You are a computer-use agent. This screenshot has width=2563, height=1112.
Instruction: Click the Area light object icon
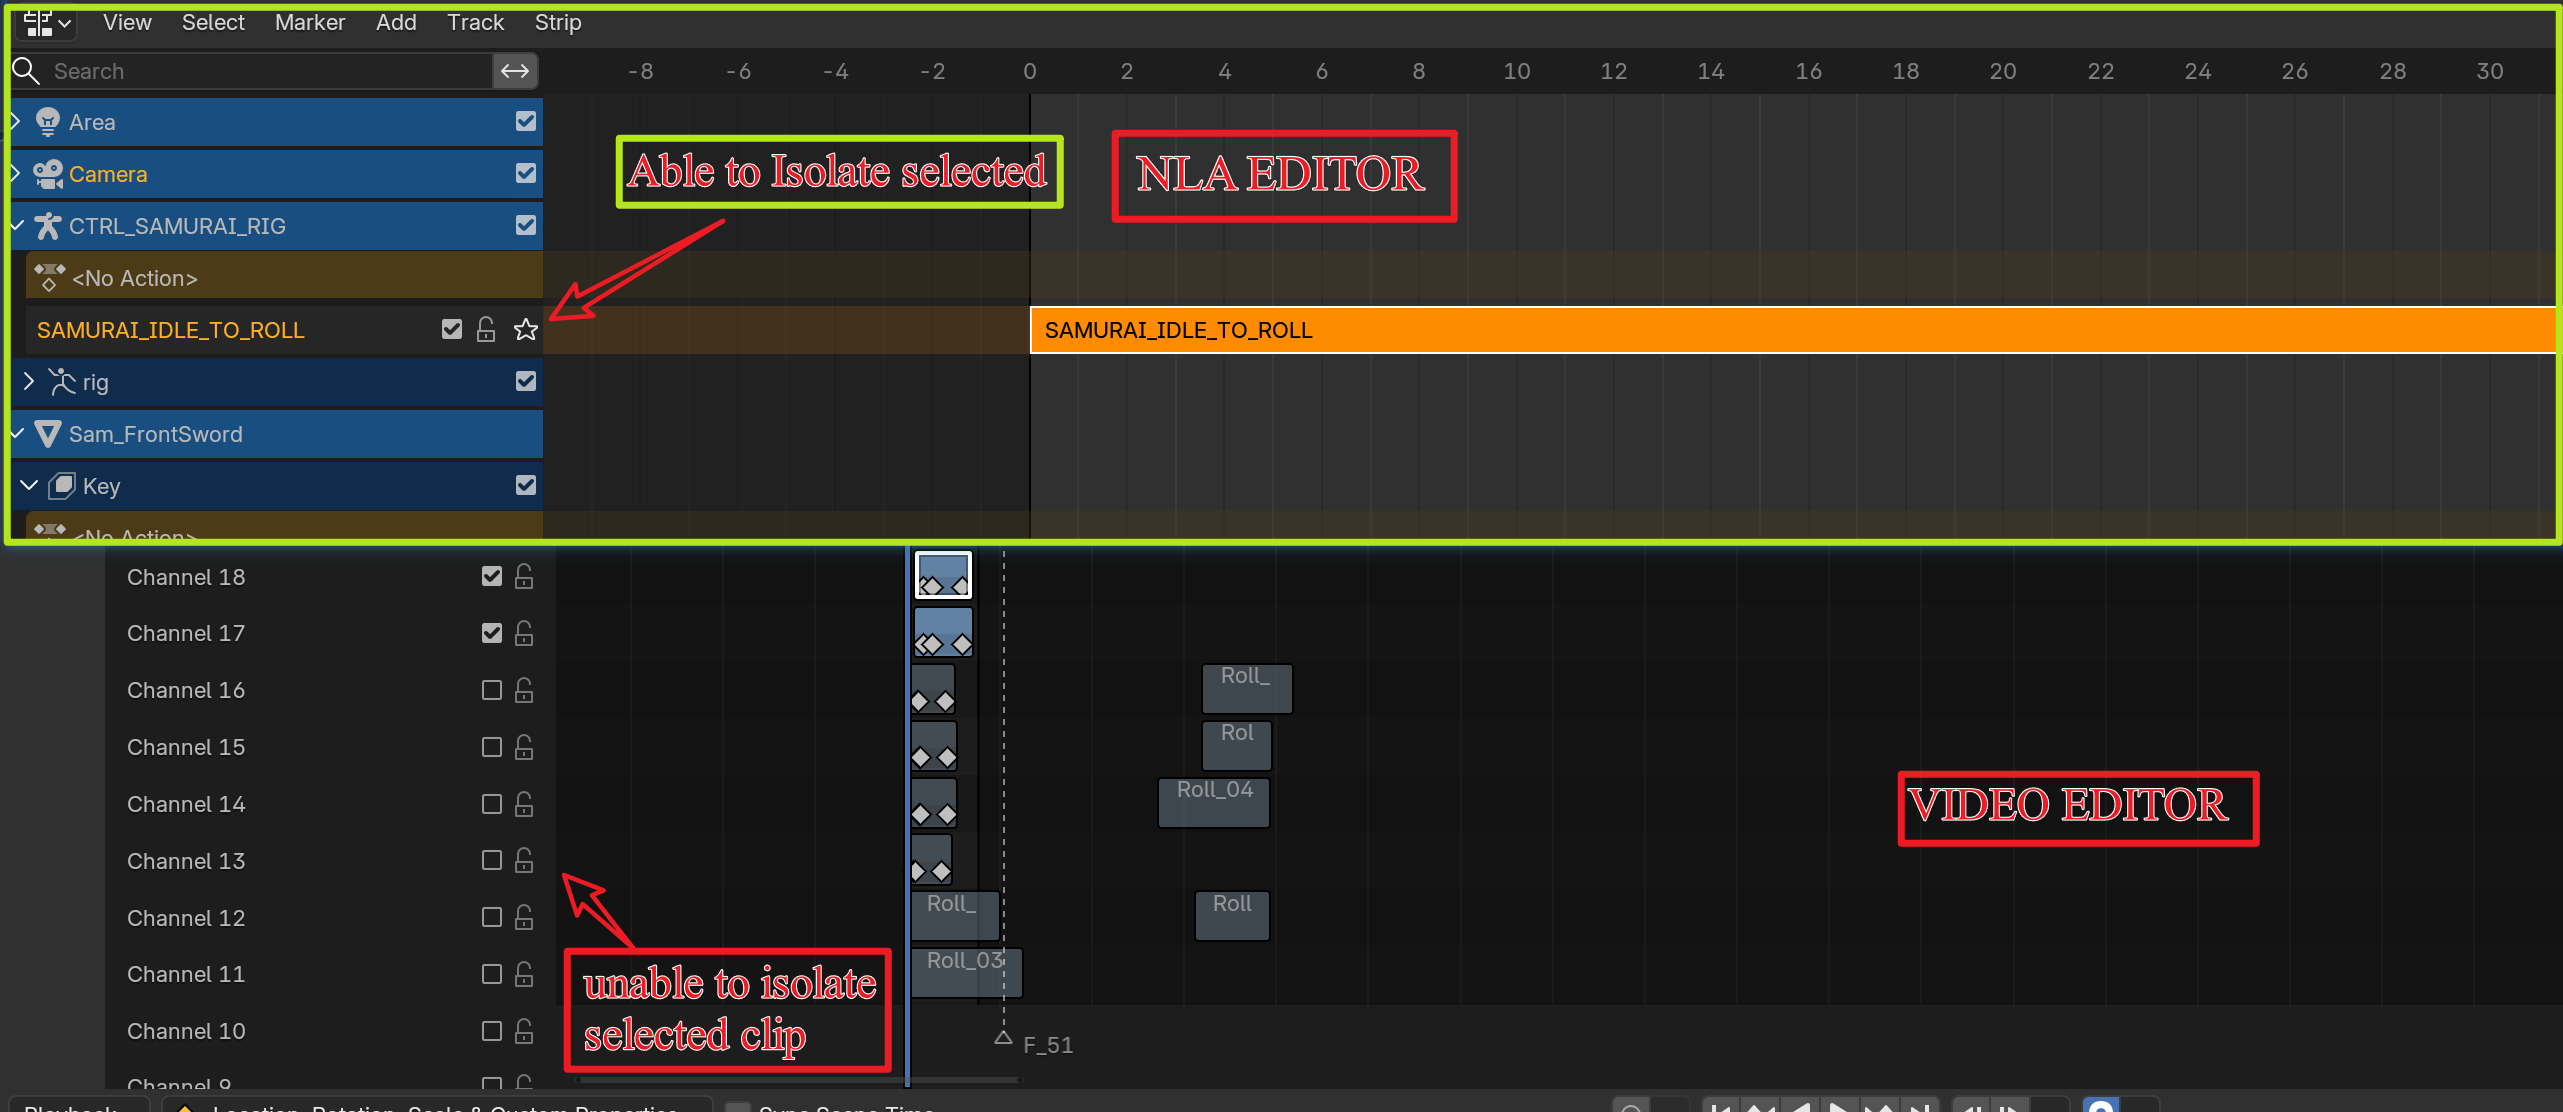(47, 122)
